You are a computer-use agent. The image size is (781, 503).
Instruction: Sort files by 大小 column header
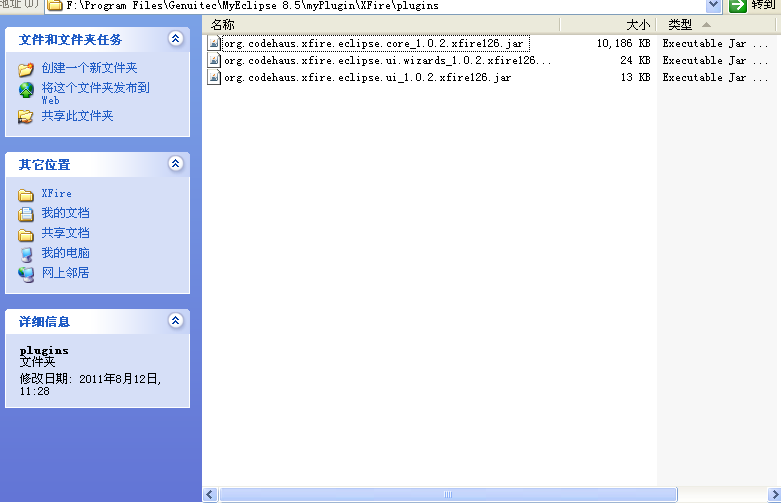point(608,24)
